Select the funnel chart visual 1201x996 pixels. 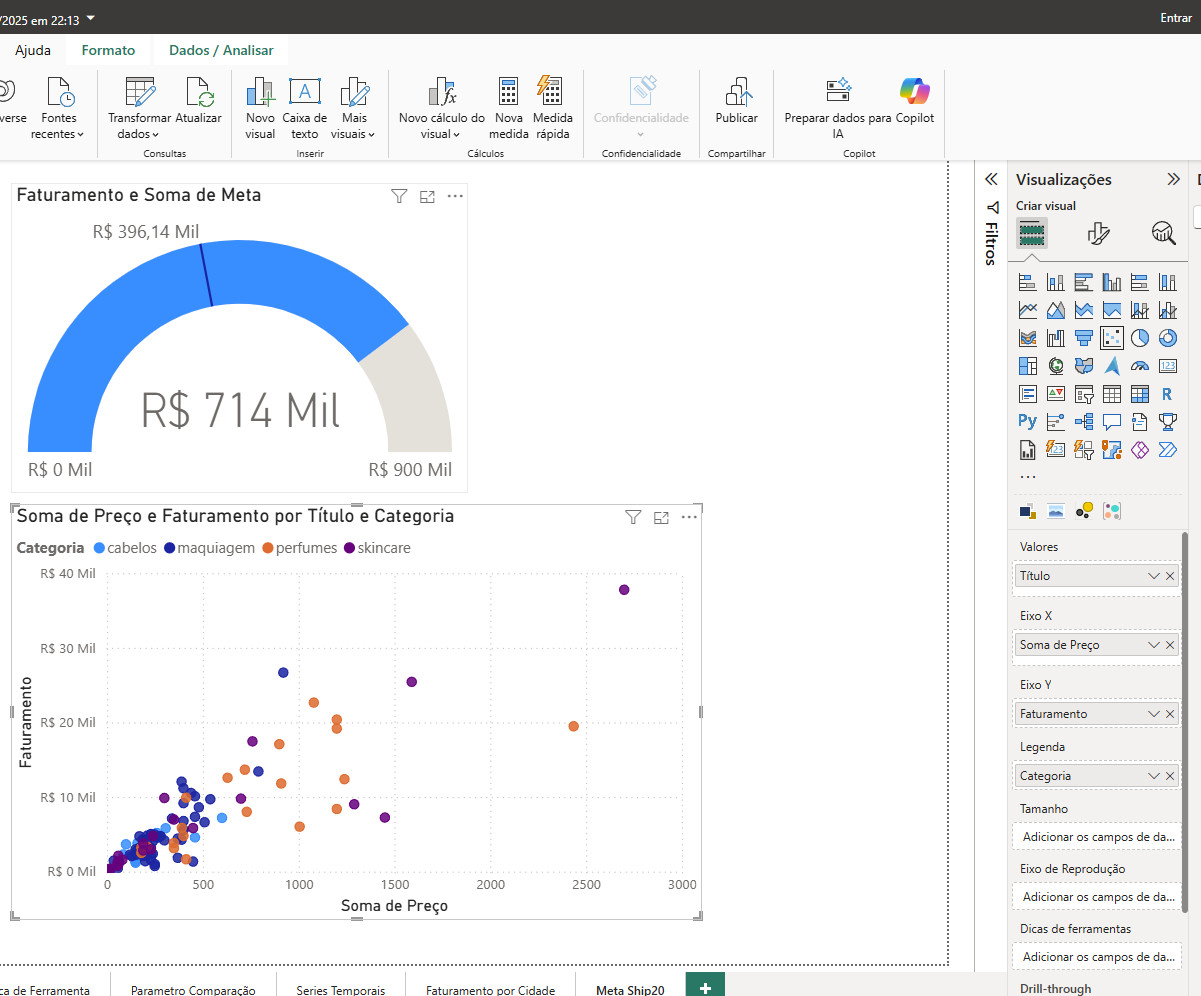[1084, 338]
